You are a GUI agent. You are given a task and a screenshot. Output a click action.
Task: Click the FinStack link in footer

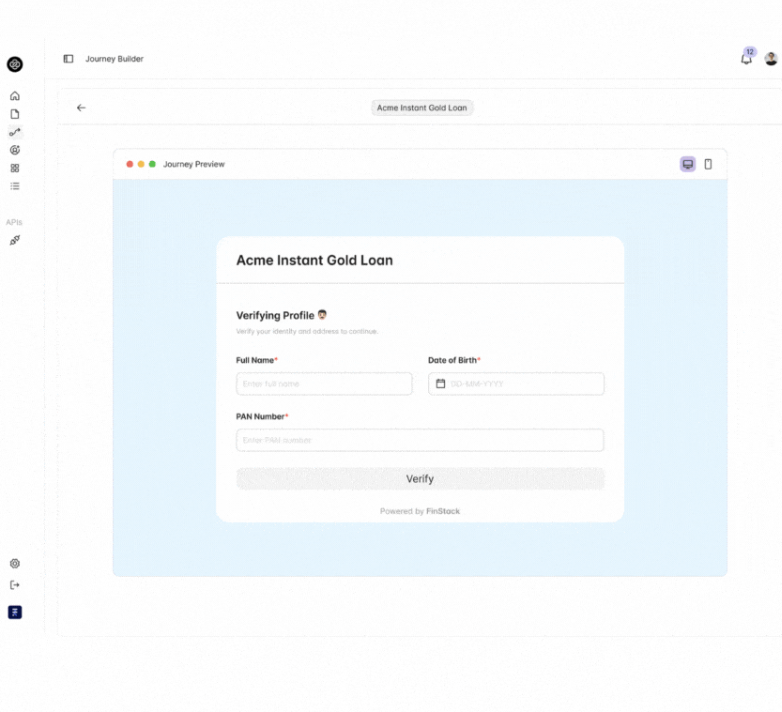coord(443,511)
